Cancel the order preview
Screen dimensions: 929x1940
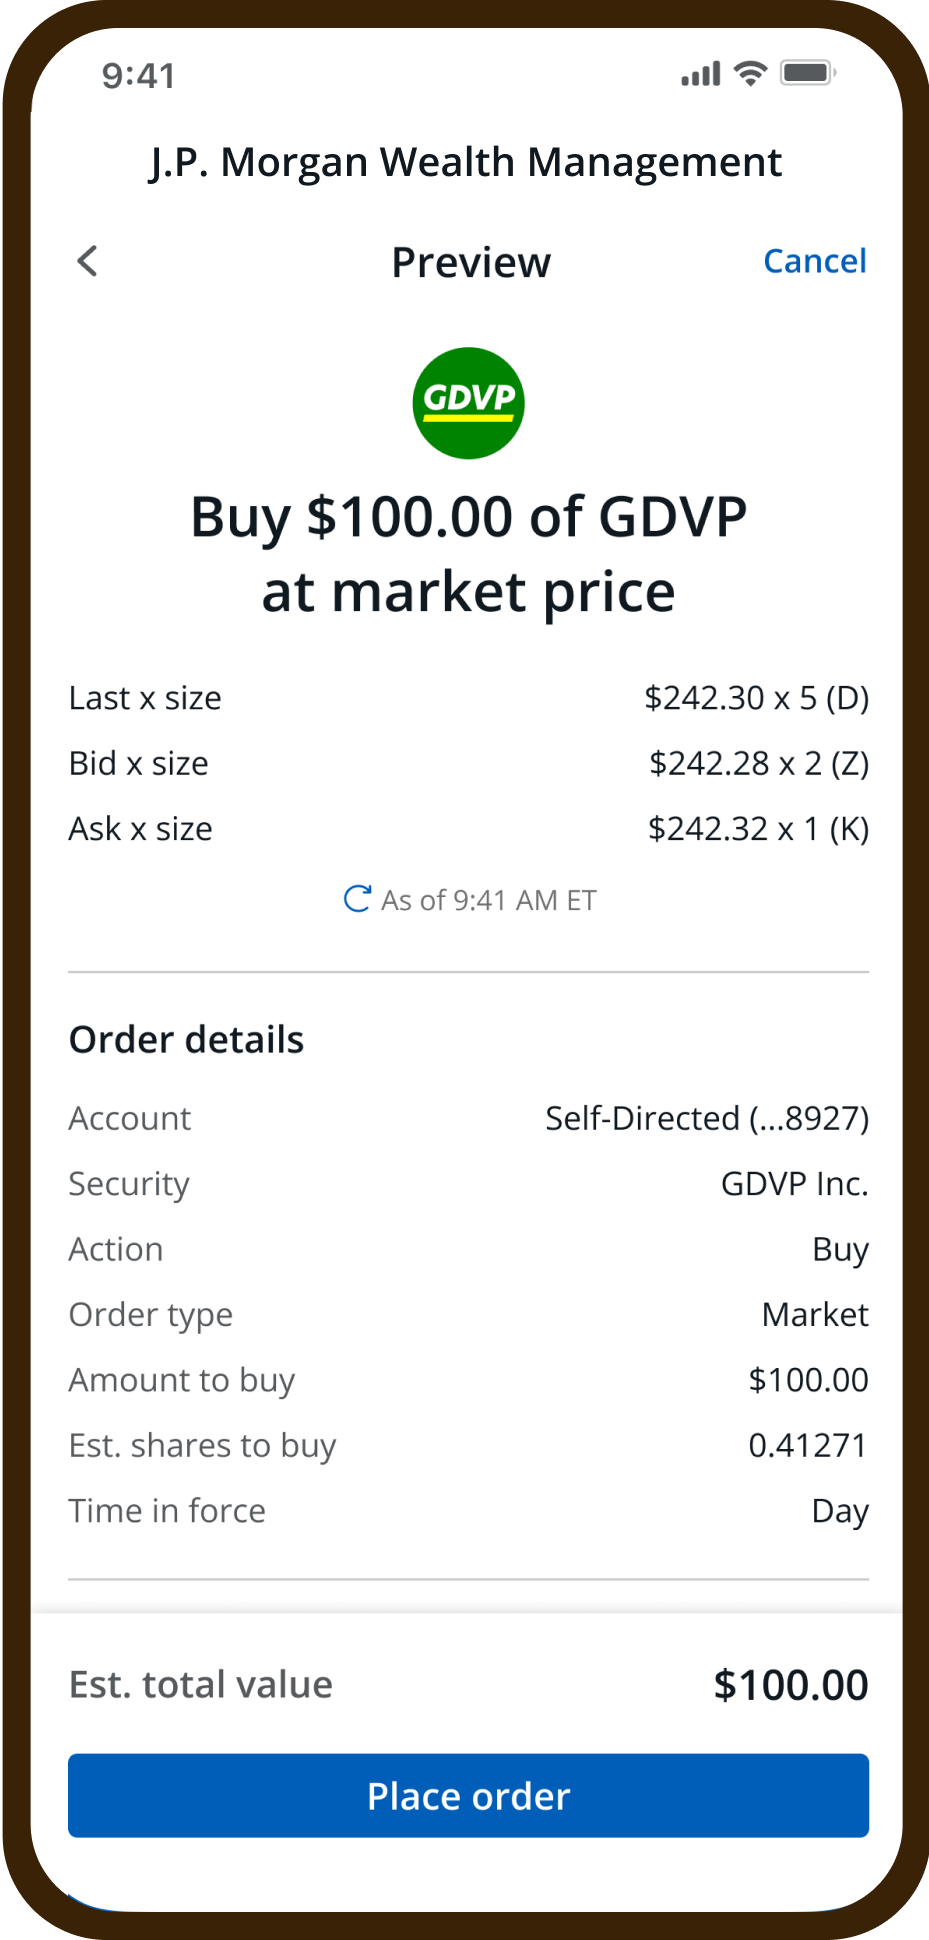(x=814, y=261)
